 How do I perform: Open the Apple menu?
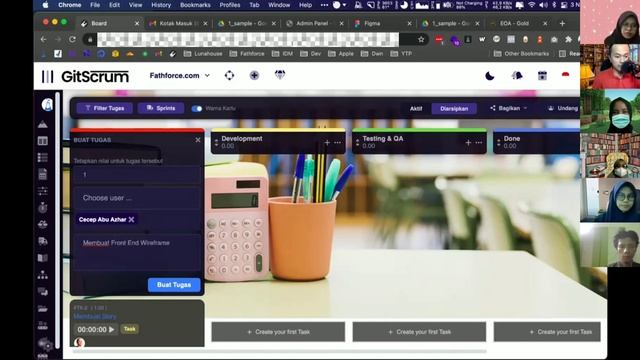coord(45,5)
